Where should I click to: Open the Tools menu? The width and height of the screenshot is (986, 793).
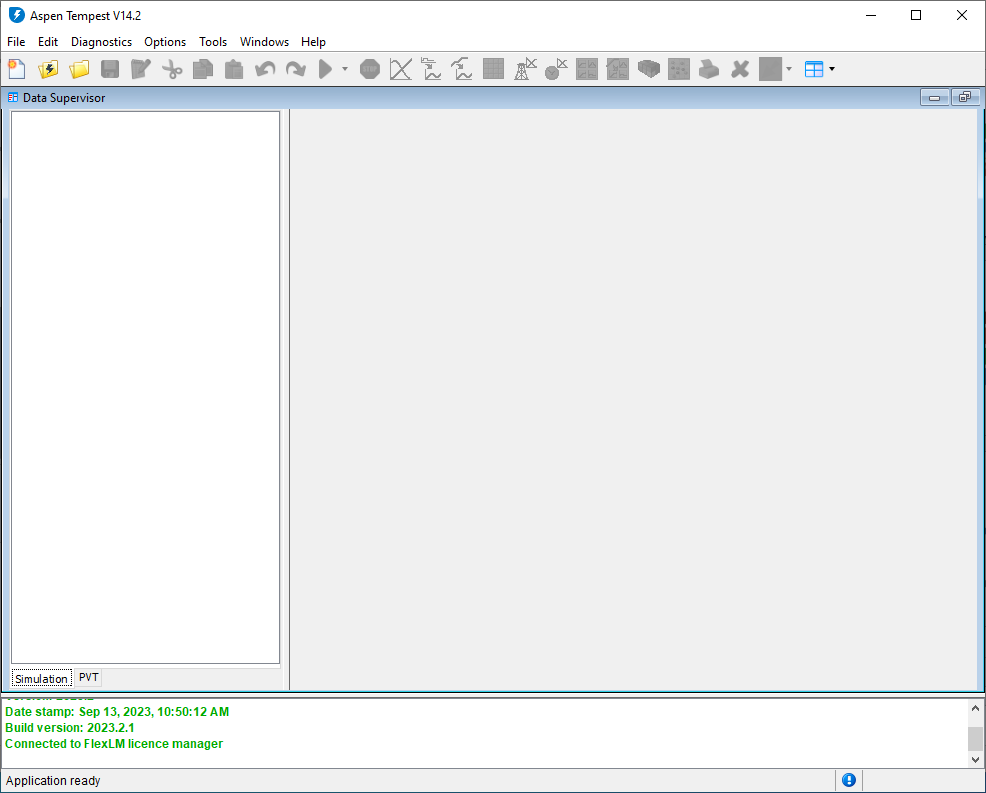click(x=213, y=42)
